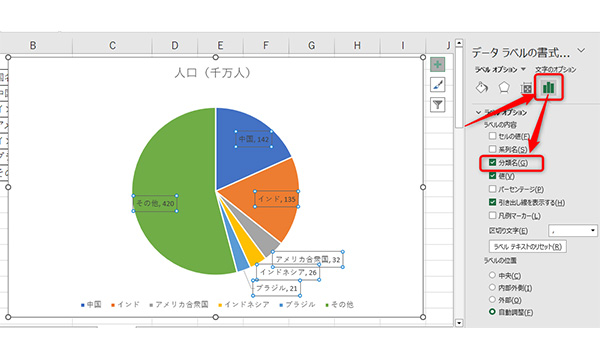Click the vertical scrollbar up arrow
This screenshot has width=600, height=360.
click(459, 43)
